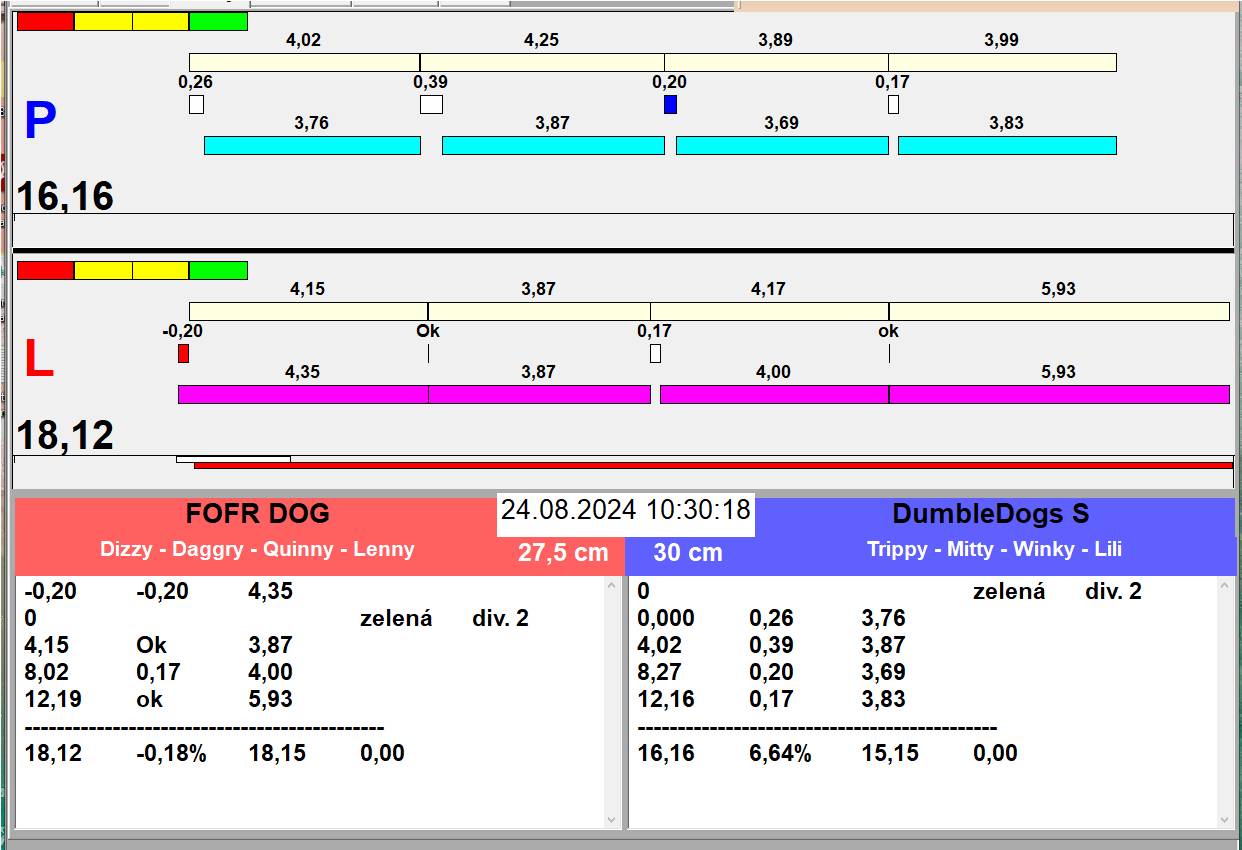Click the 27,5 cm jump height label
Image resolution: width=1242 pixels, height=850 pixels.
pos(563,553)
